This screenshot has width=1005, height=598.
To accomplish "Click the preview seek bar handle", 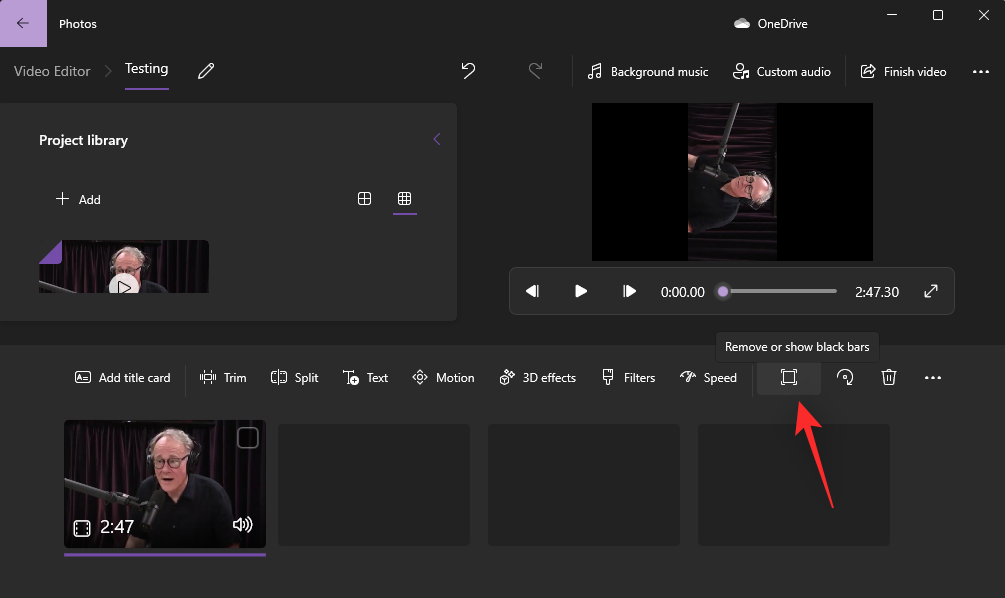I will coord(723,291).
